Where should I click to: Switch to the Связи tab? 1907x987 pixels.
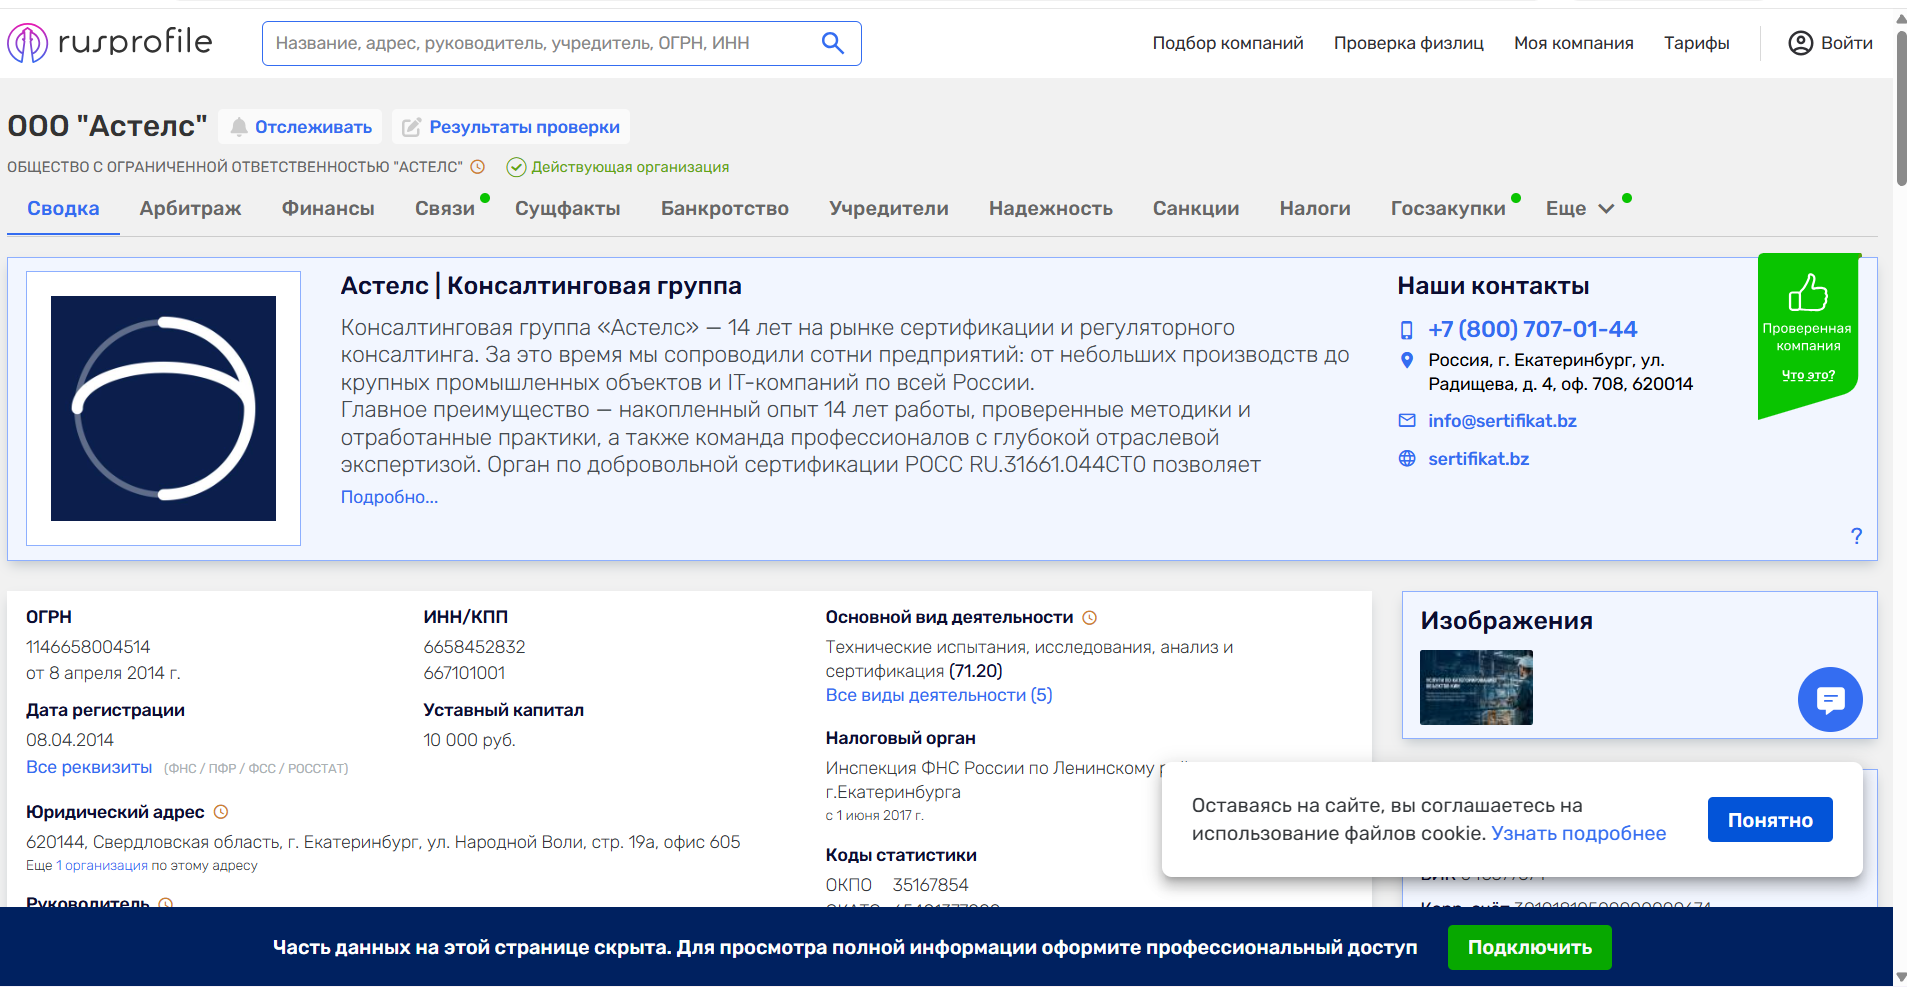click(445, 208)
